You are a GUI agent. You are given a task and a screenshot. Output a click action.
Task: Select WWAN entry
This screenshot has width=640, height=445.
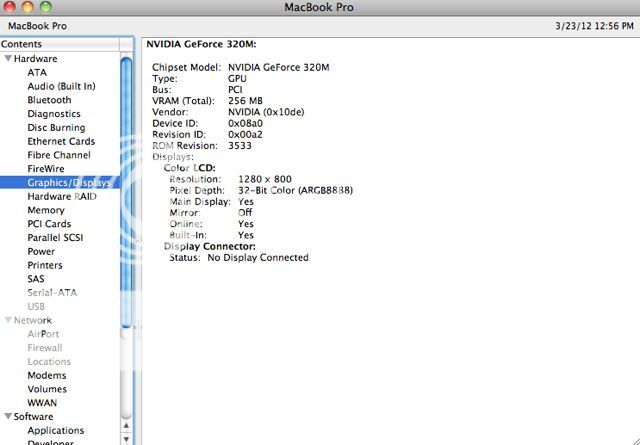[x=42, y=403]
